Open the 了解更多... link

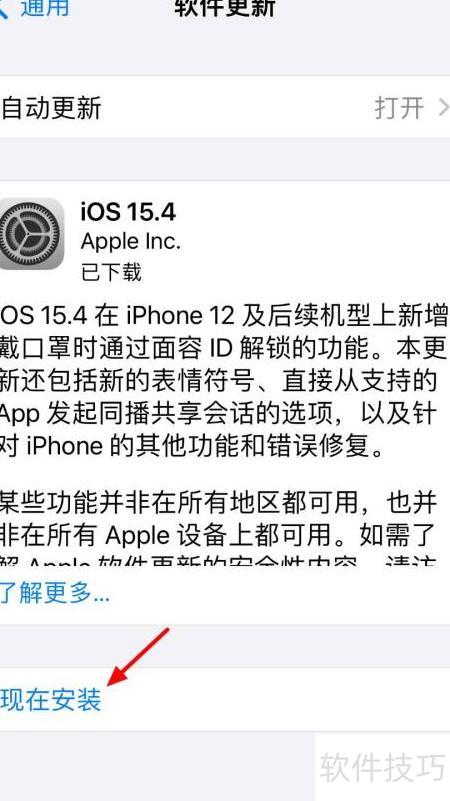[x=54, y=593]
